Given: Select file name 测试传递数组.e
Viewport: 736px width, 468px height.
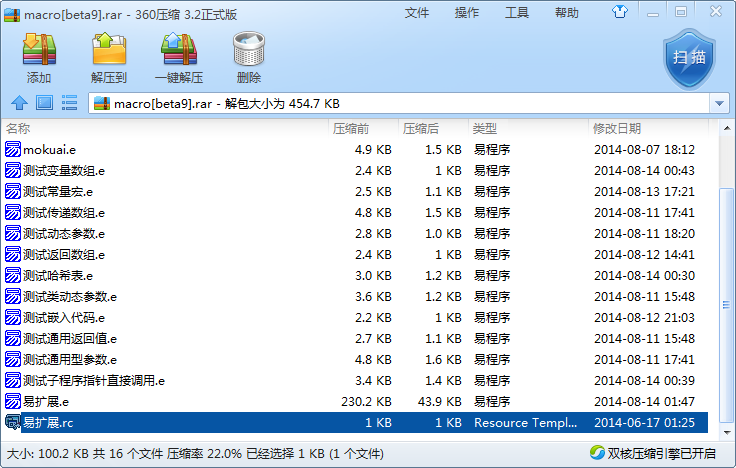Looking at the screenshot, I should (x=64, y=213).
